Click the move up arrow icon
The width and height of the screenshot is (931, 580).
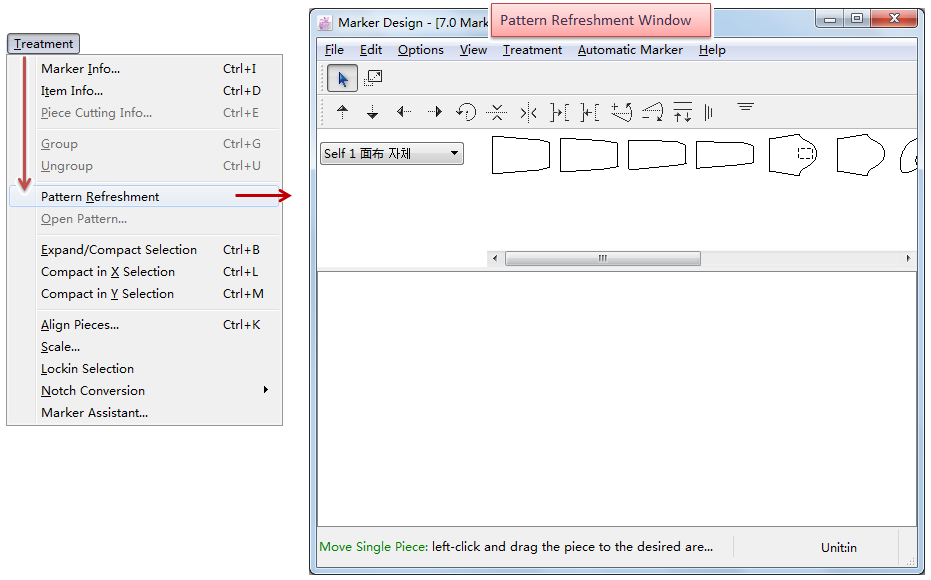(x=342, y=112)
